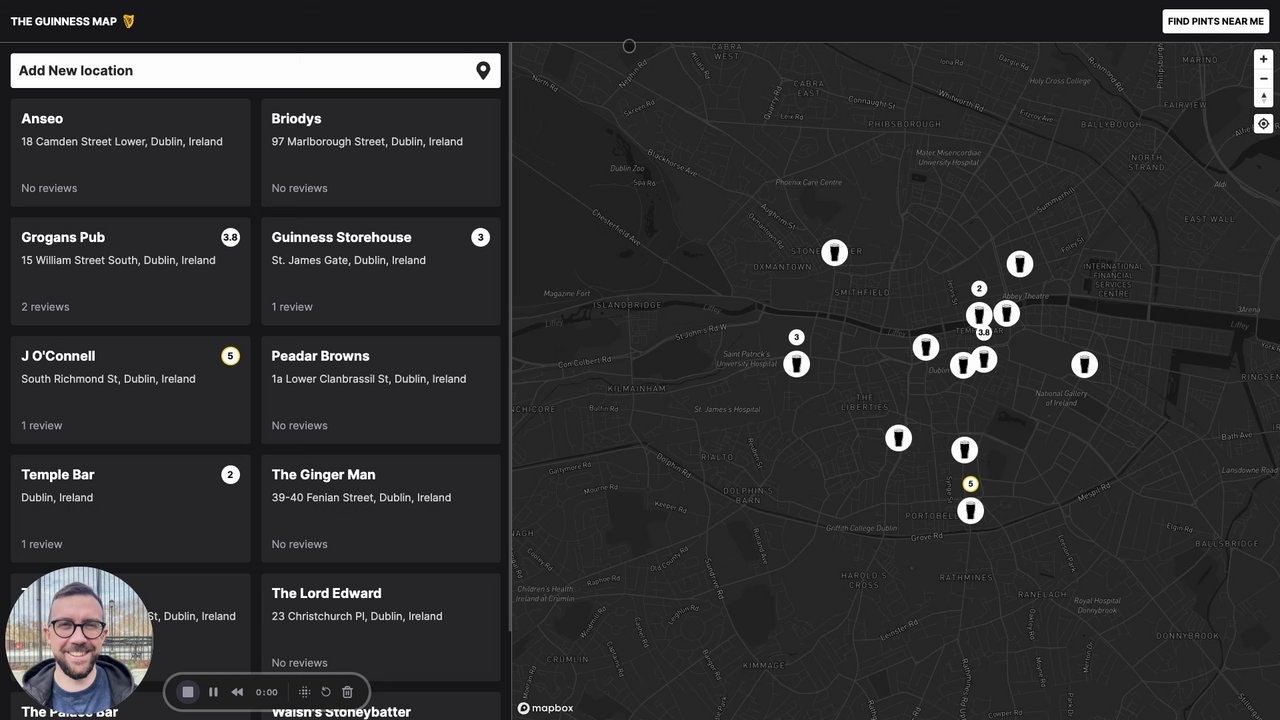Open the Mapbox attribution link
The image size is (1280, 720).
coord(545,707)
